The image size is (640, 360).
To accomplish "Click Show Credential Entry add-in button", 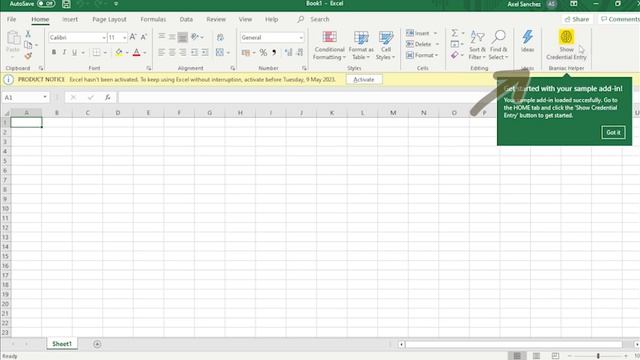I will pos(566,45).
